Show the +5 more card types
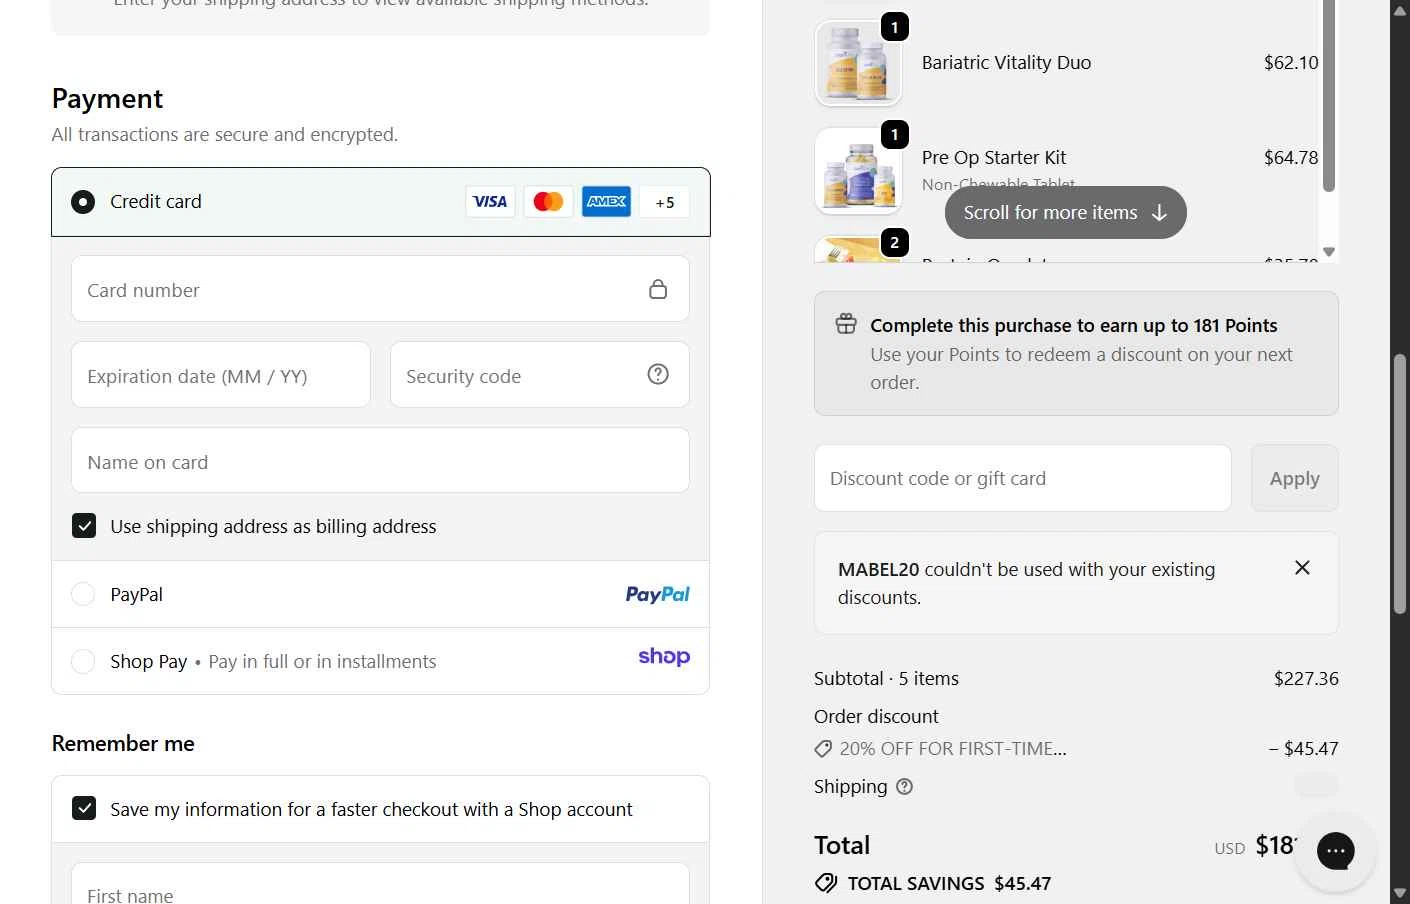 point(664,202)
